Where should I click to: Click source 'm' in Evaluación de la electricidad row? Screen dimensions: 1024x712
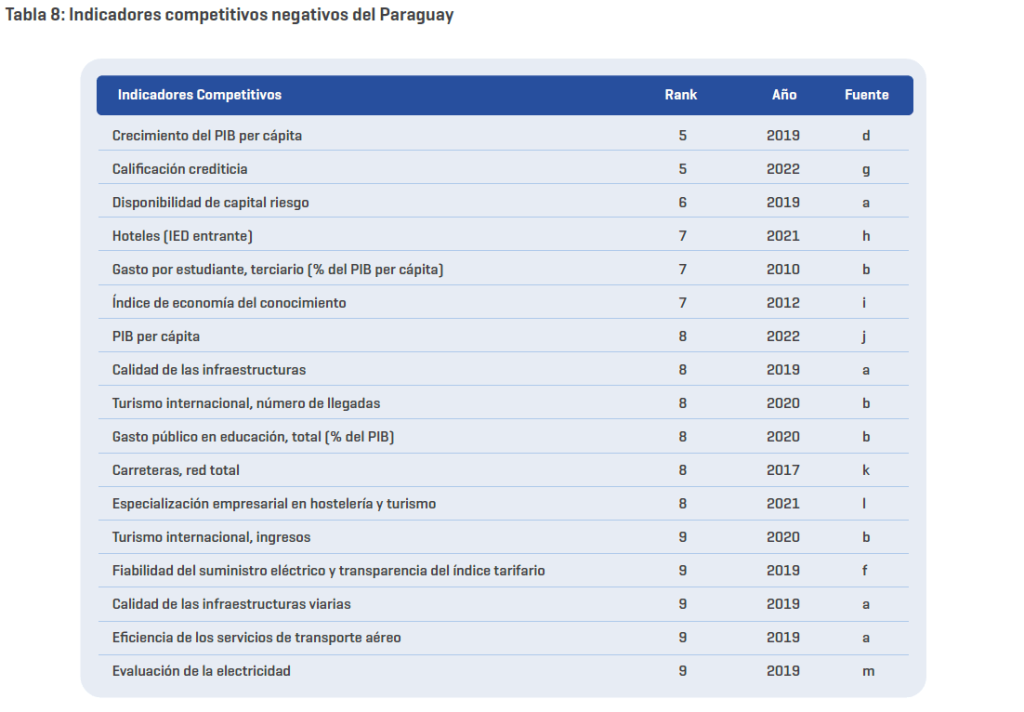pos(868,671)
